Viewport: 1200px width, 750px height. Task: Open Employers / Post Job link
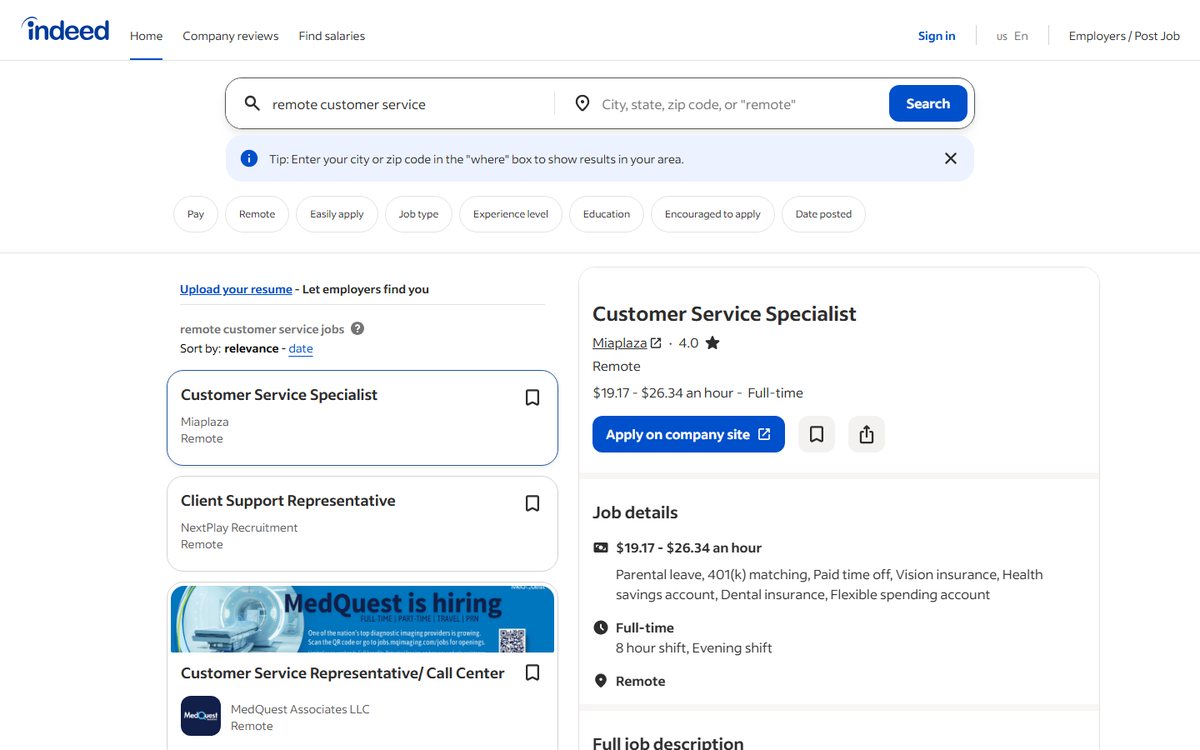click(x=1124, y=36)
